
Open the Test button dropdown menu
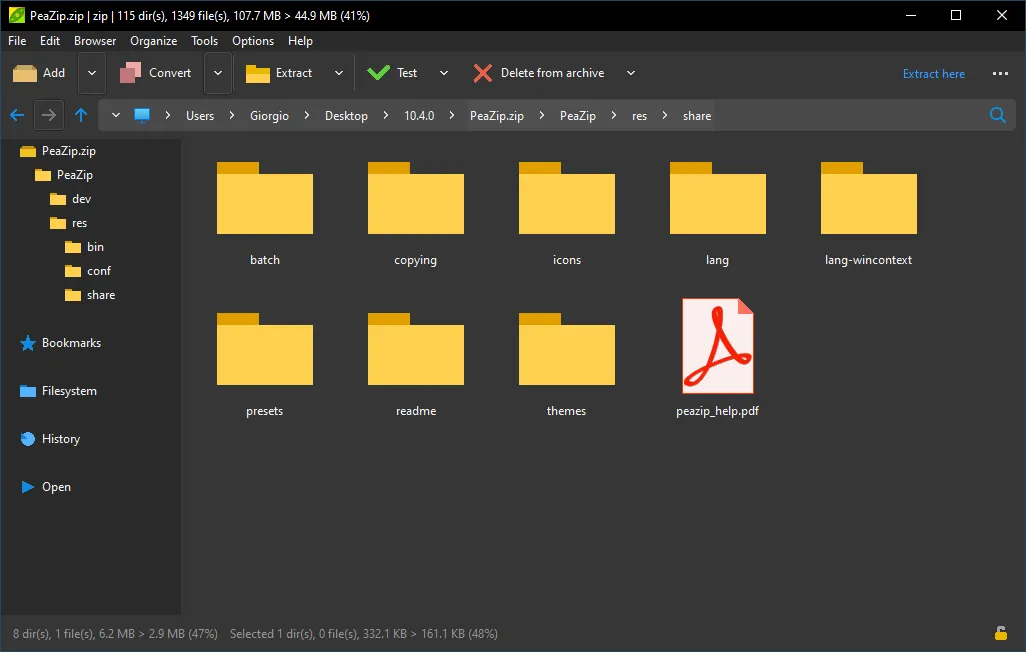pyautogui.click(x=443, y=72)
